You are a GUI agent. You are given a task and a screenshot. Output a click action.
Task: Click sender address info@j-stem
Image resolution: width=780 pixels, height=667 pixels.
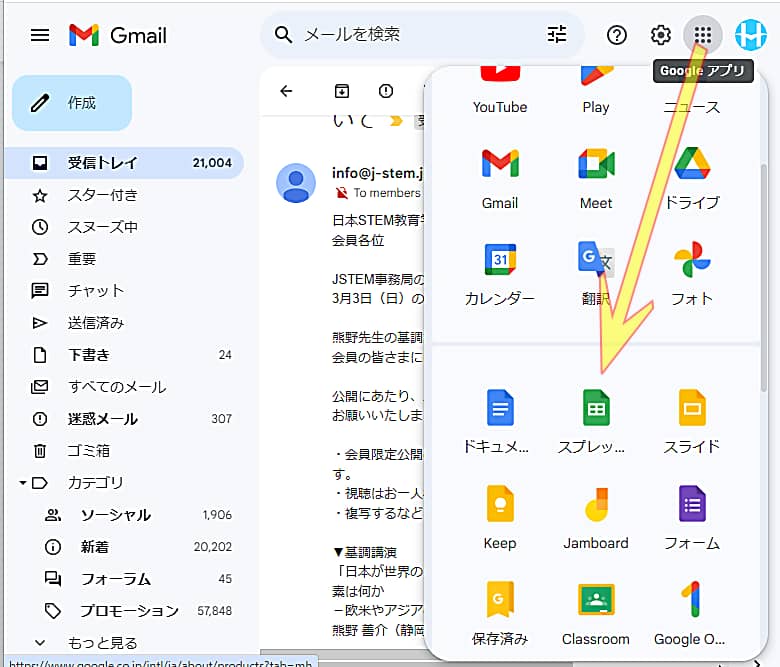378,173
